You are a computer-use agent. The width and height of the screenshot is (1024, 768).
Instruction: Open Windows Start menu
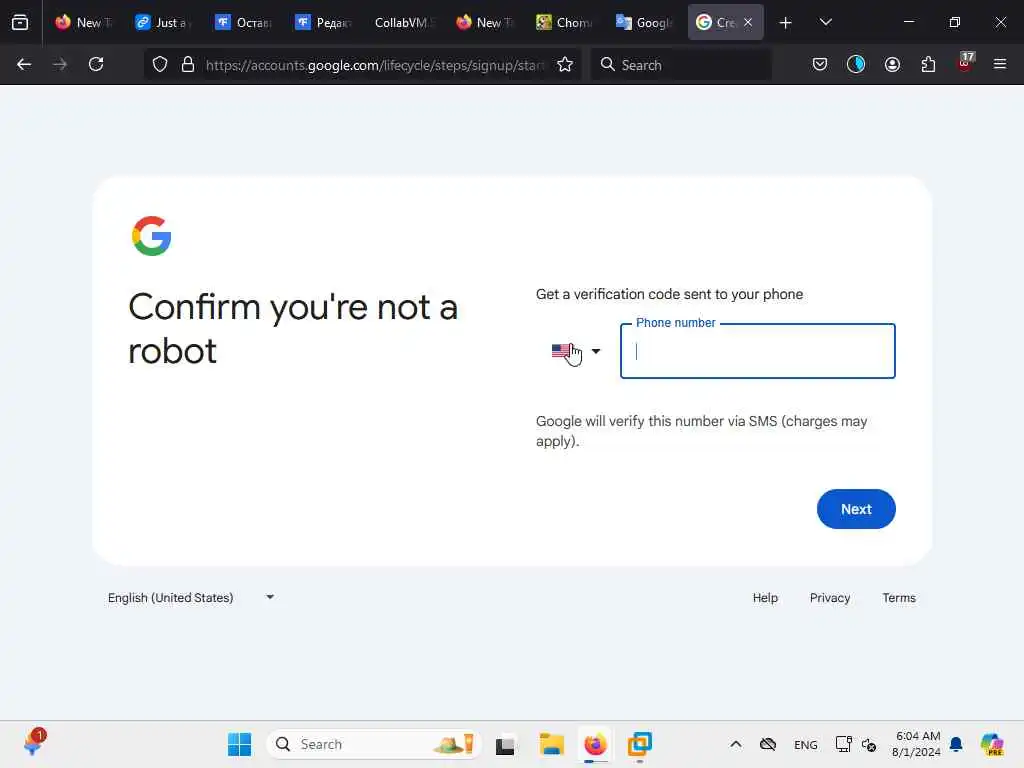tap(239, 744)
